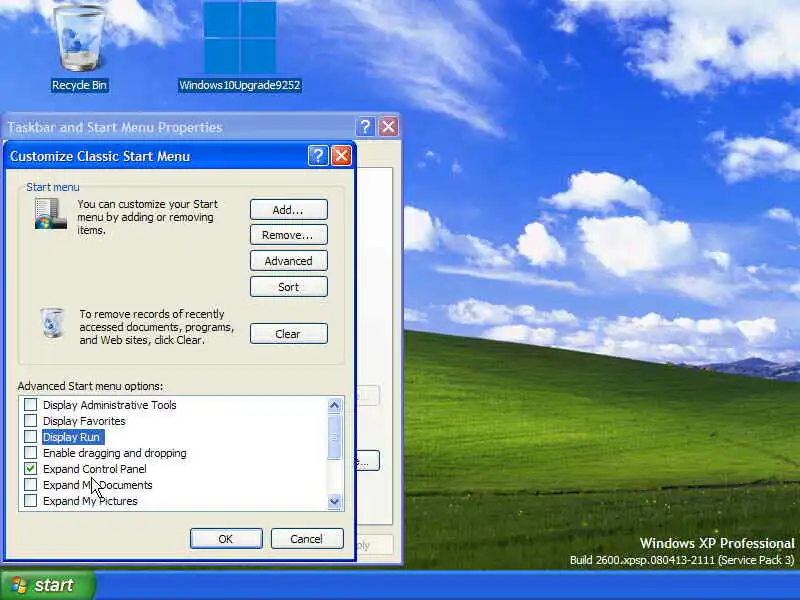Click the Add... button
The height and width of the screenshot is (600, 800).
tap(289, 210)
